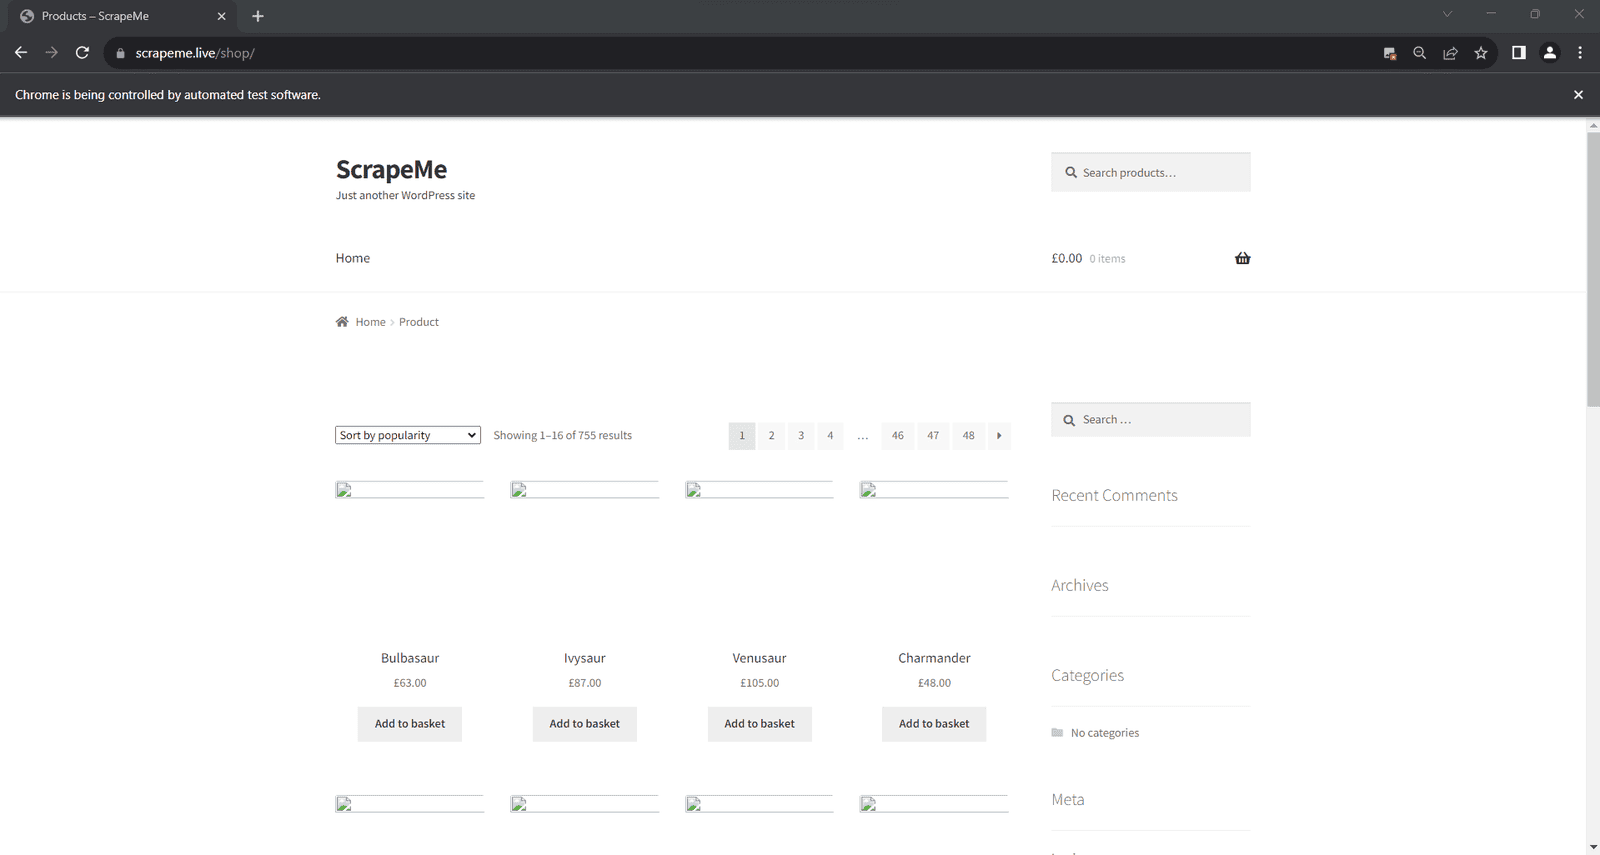
Task: Open the ScrapeMe site title link
Action: [x=391, y=170]
